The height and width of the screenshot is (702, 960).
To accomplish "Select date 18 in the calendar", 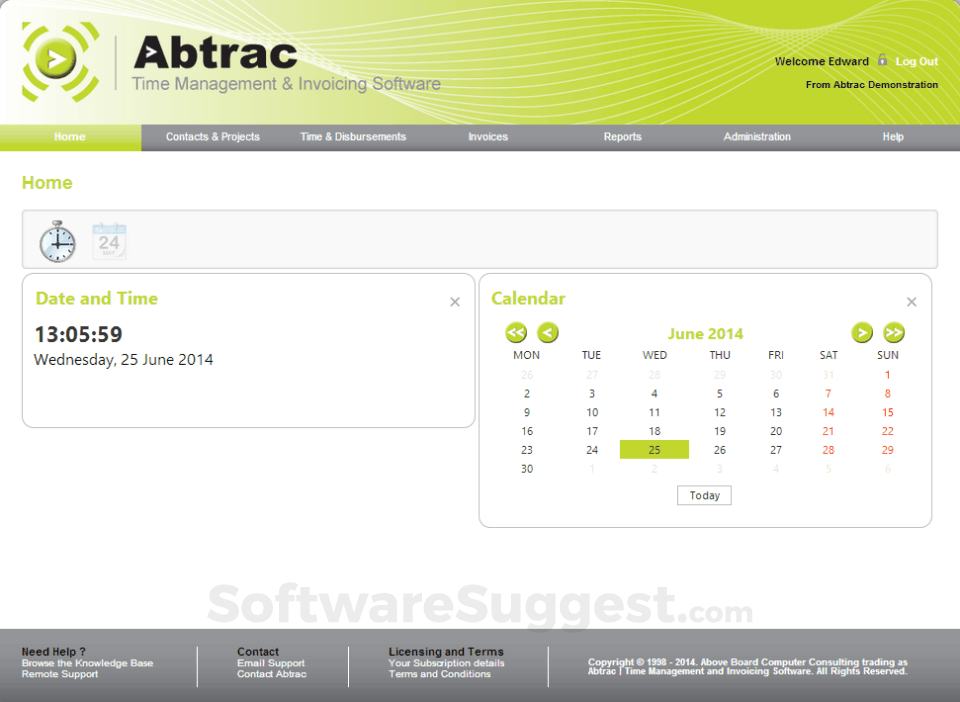I will (x=654, y=431).
